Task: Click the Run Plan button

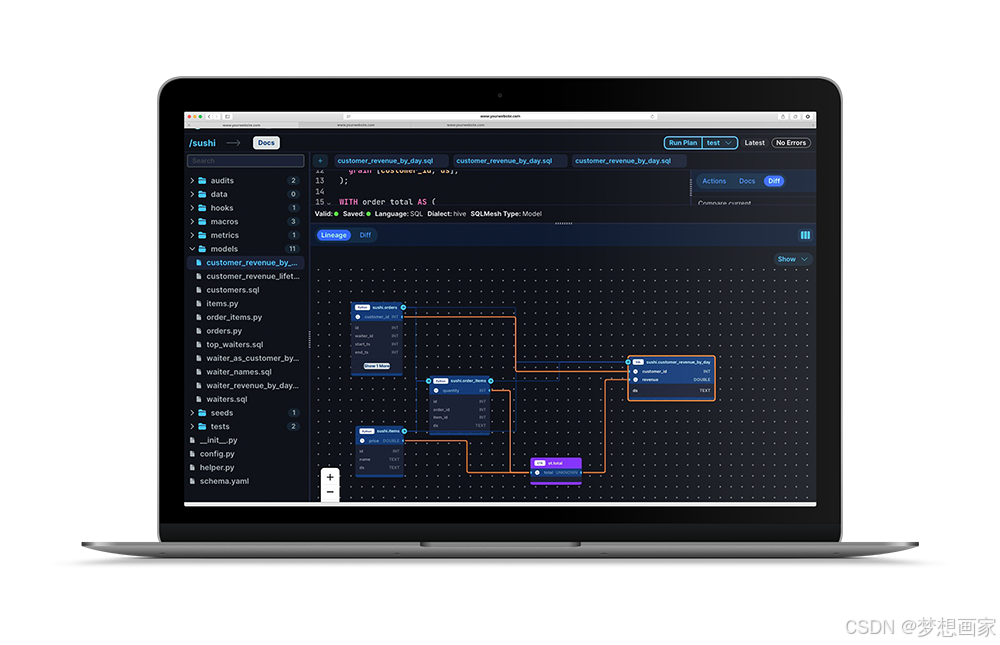Action: pyautogui.click(x=683, y=143)
